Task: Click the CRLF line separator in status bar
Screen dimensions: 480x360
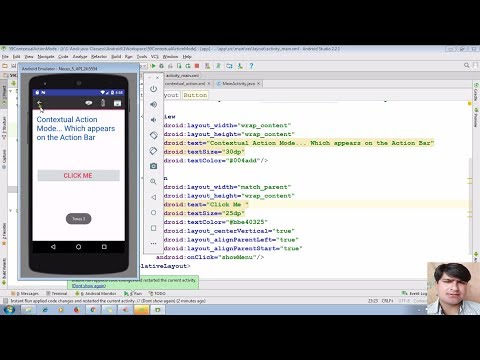Action: click(387, 301)
